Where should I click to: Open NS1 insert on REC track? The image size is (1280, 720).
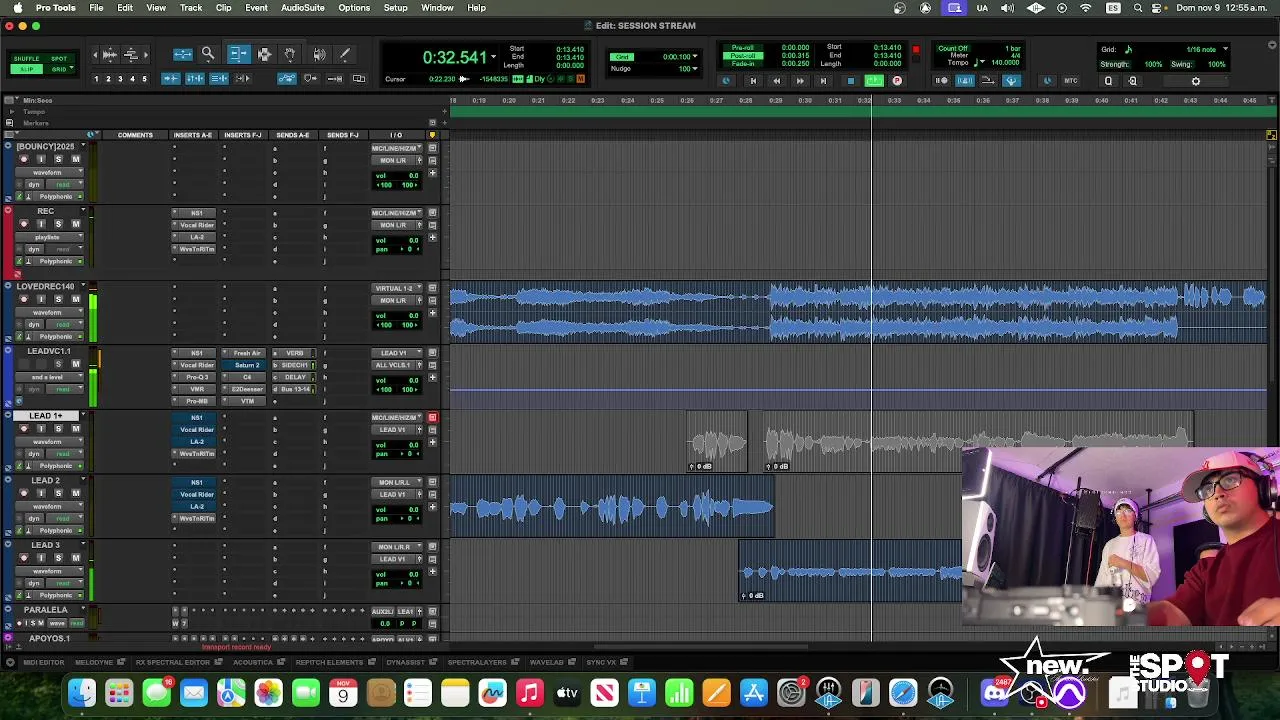[x=196, y=213]
